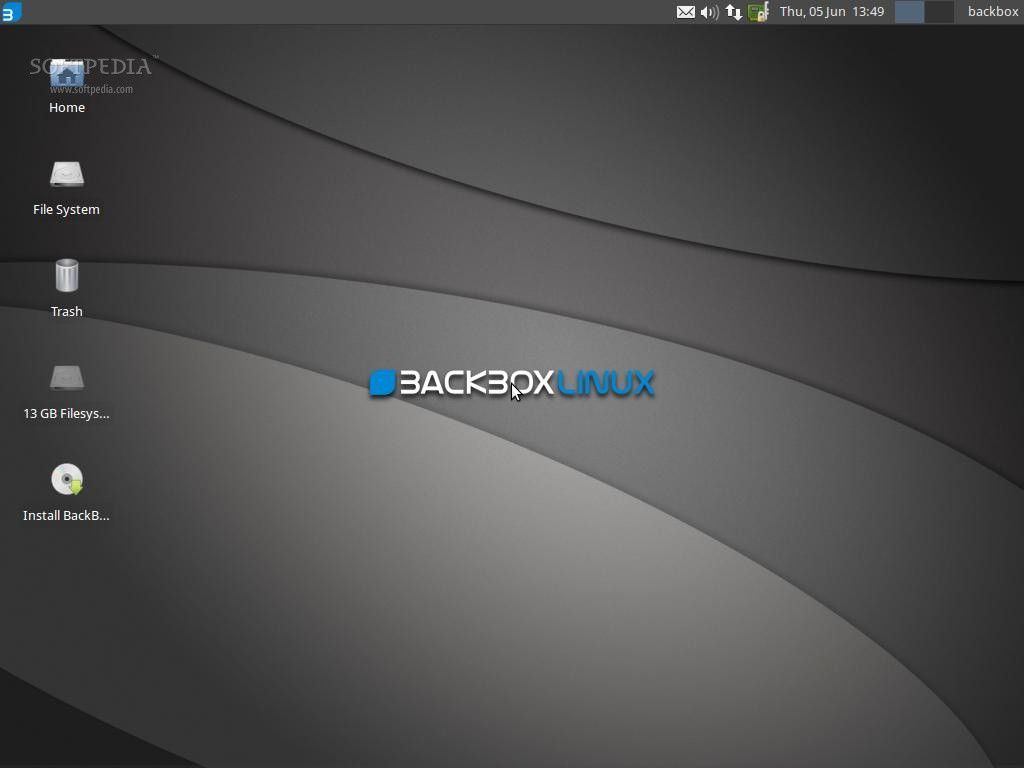1024x768 pixels.
Task: Click the Trash label text
Action: (x=67, y=312)
